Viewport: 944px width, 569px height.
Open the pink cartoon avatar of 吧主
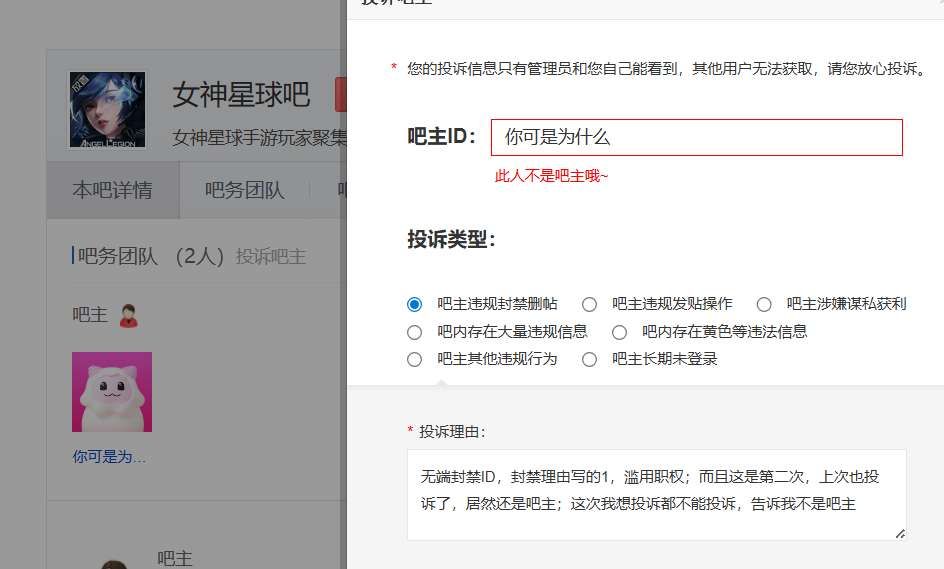(x=112, y=391)
